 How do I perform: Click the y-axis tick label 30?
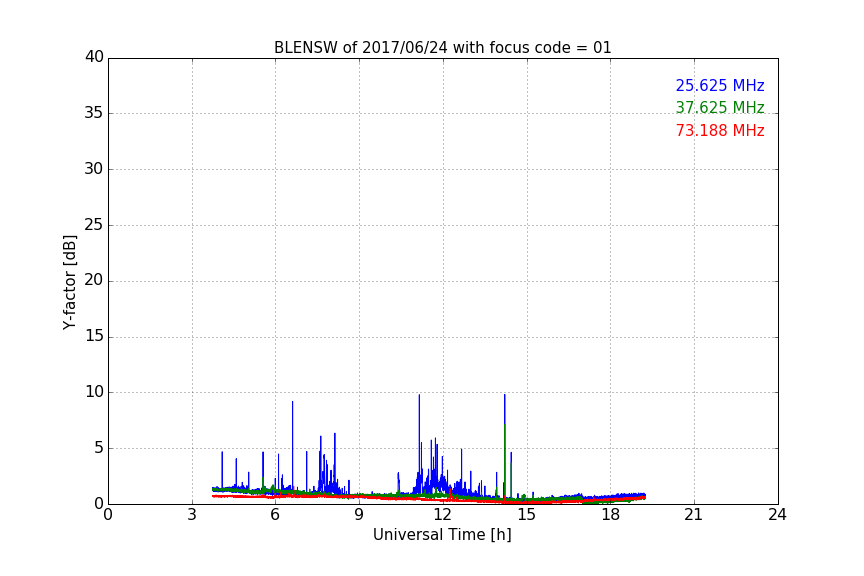pos(94,169)
